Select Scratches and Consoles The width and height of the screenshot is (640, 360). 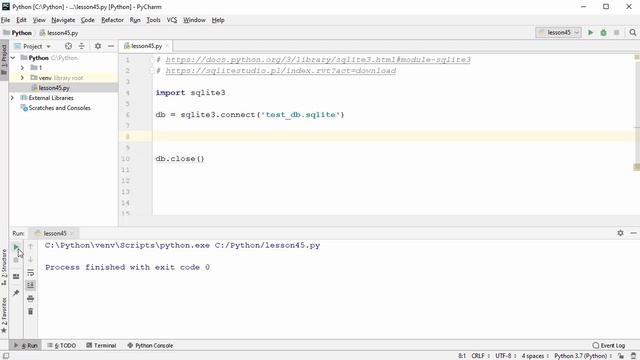(60, 108)
